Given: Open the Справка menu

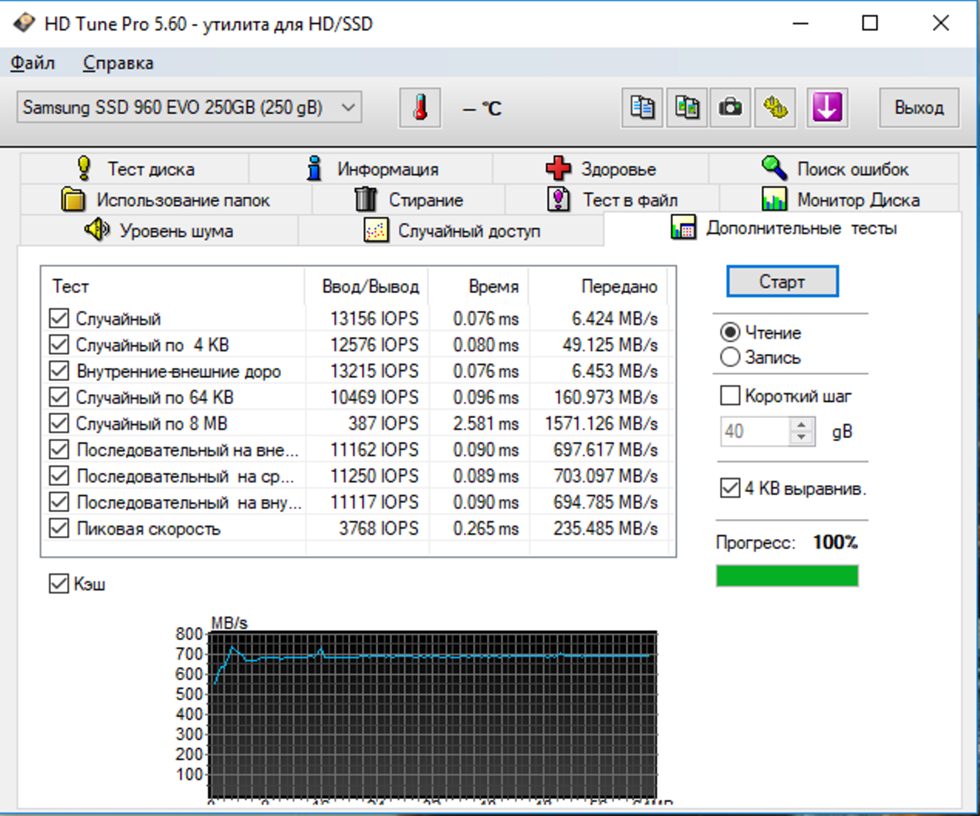Looking at the screenshot, I should (118, 63).
